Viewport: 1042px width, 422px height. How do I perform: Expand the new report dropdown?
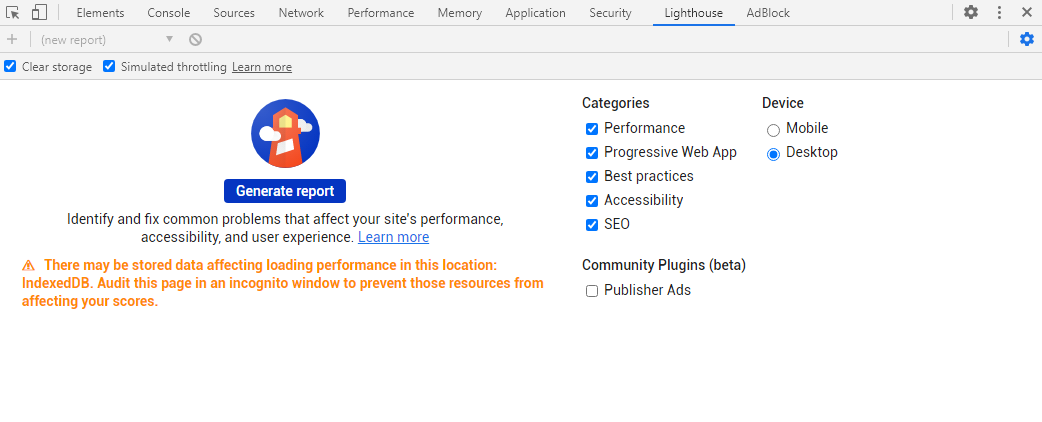(x=106, y=39)
